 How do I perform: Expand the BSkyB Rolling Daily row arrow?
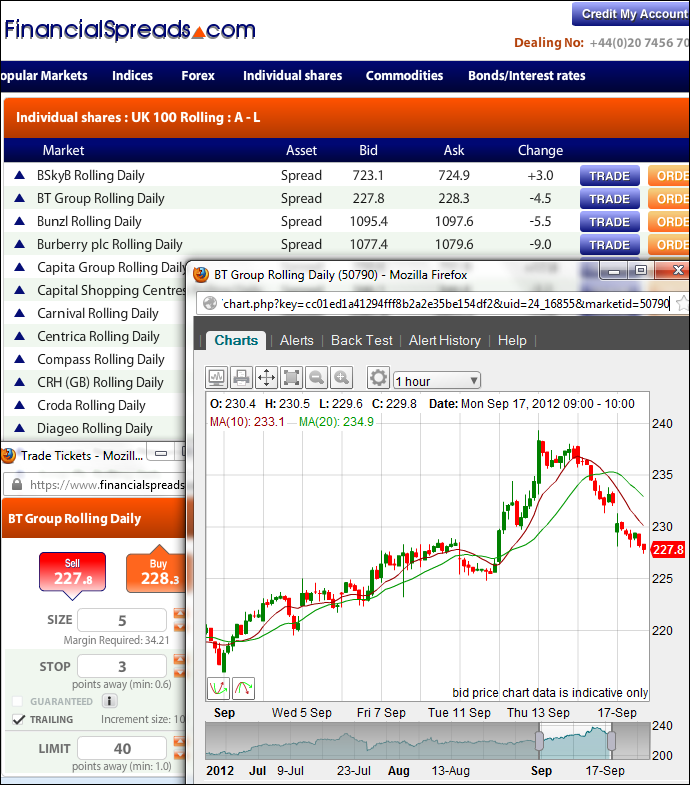click(19, 175)
